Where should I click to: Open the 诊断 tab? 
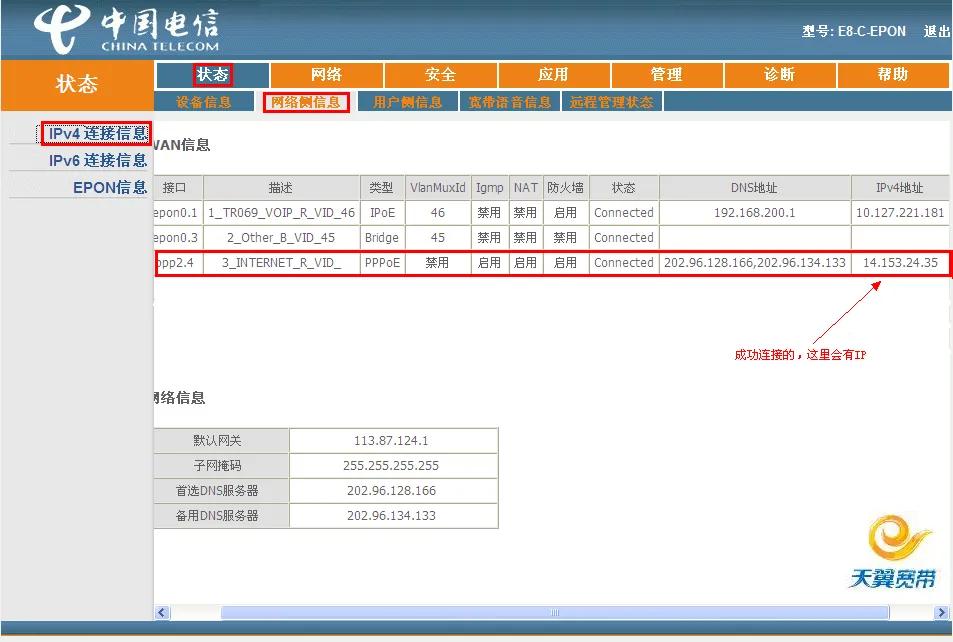click(779, 75)
